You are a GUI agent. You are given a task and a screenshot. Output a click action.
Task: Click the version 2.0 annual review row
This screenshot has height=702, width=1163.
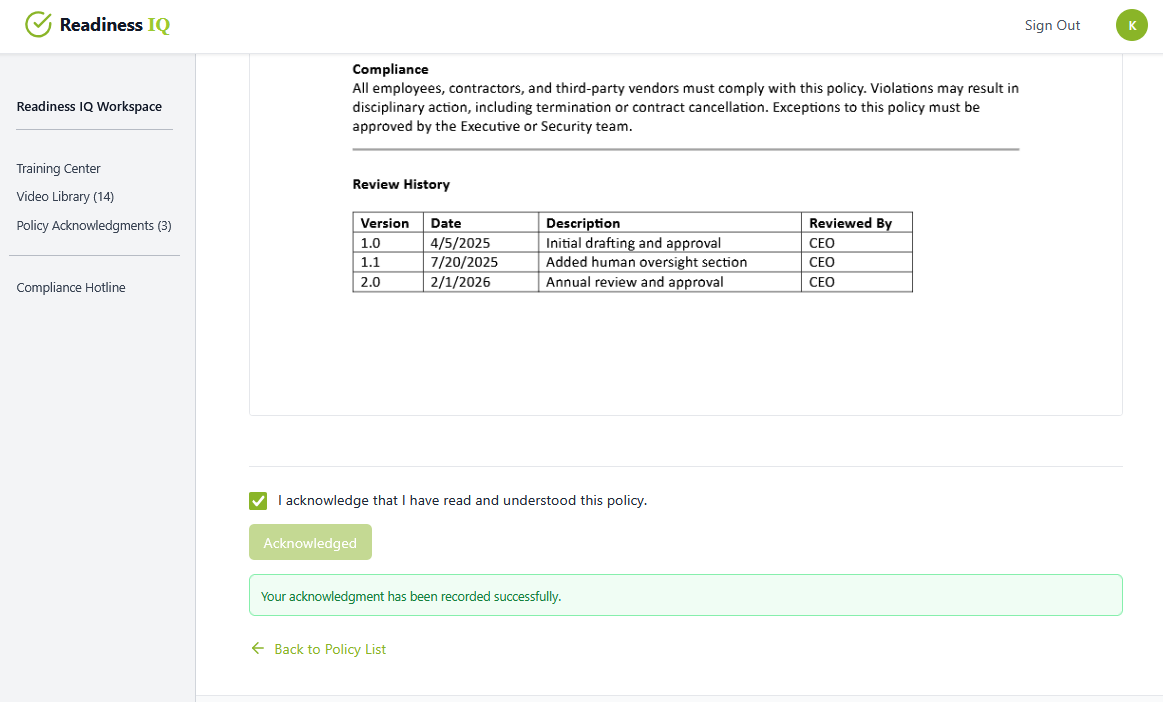(x=632, y=281)
